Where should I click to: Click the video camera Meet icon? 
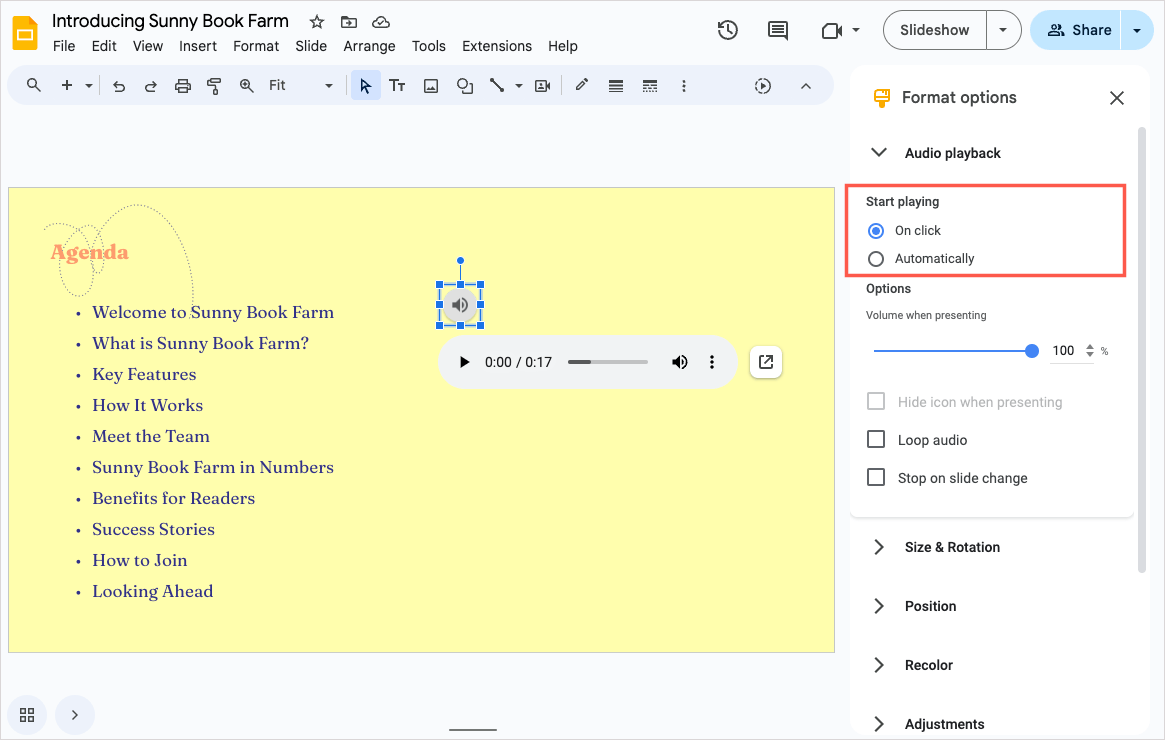tap(831, 30)
